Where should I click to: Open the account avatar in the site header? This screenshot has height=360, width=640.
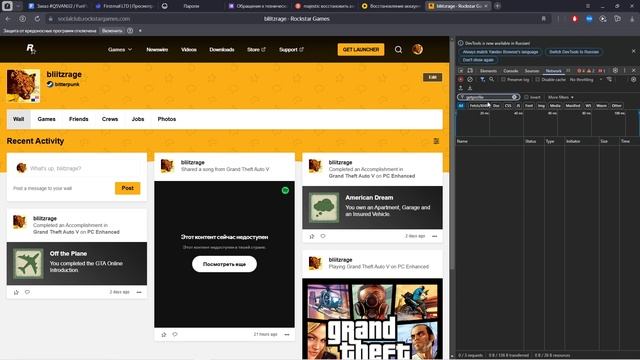click(417, 49)
